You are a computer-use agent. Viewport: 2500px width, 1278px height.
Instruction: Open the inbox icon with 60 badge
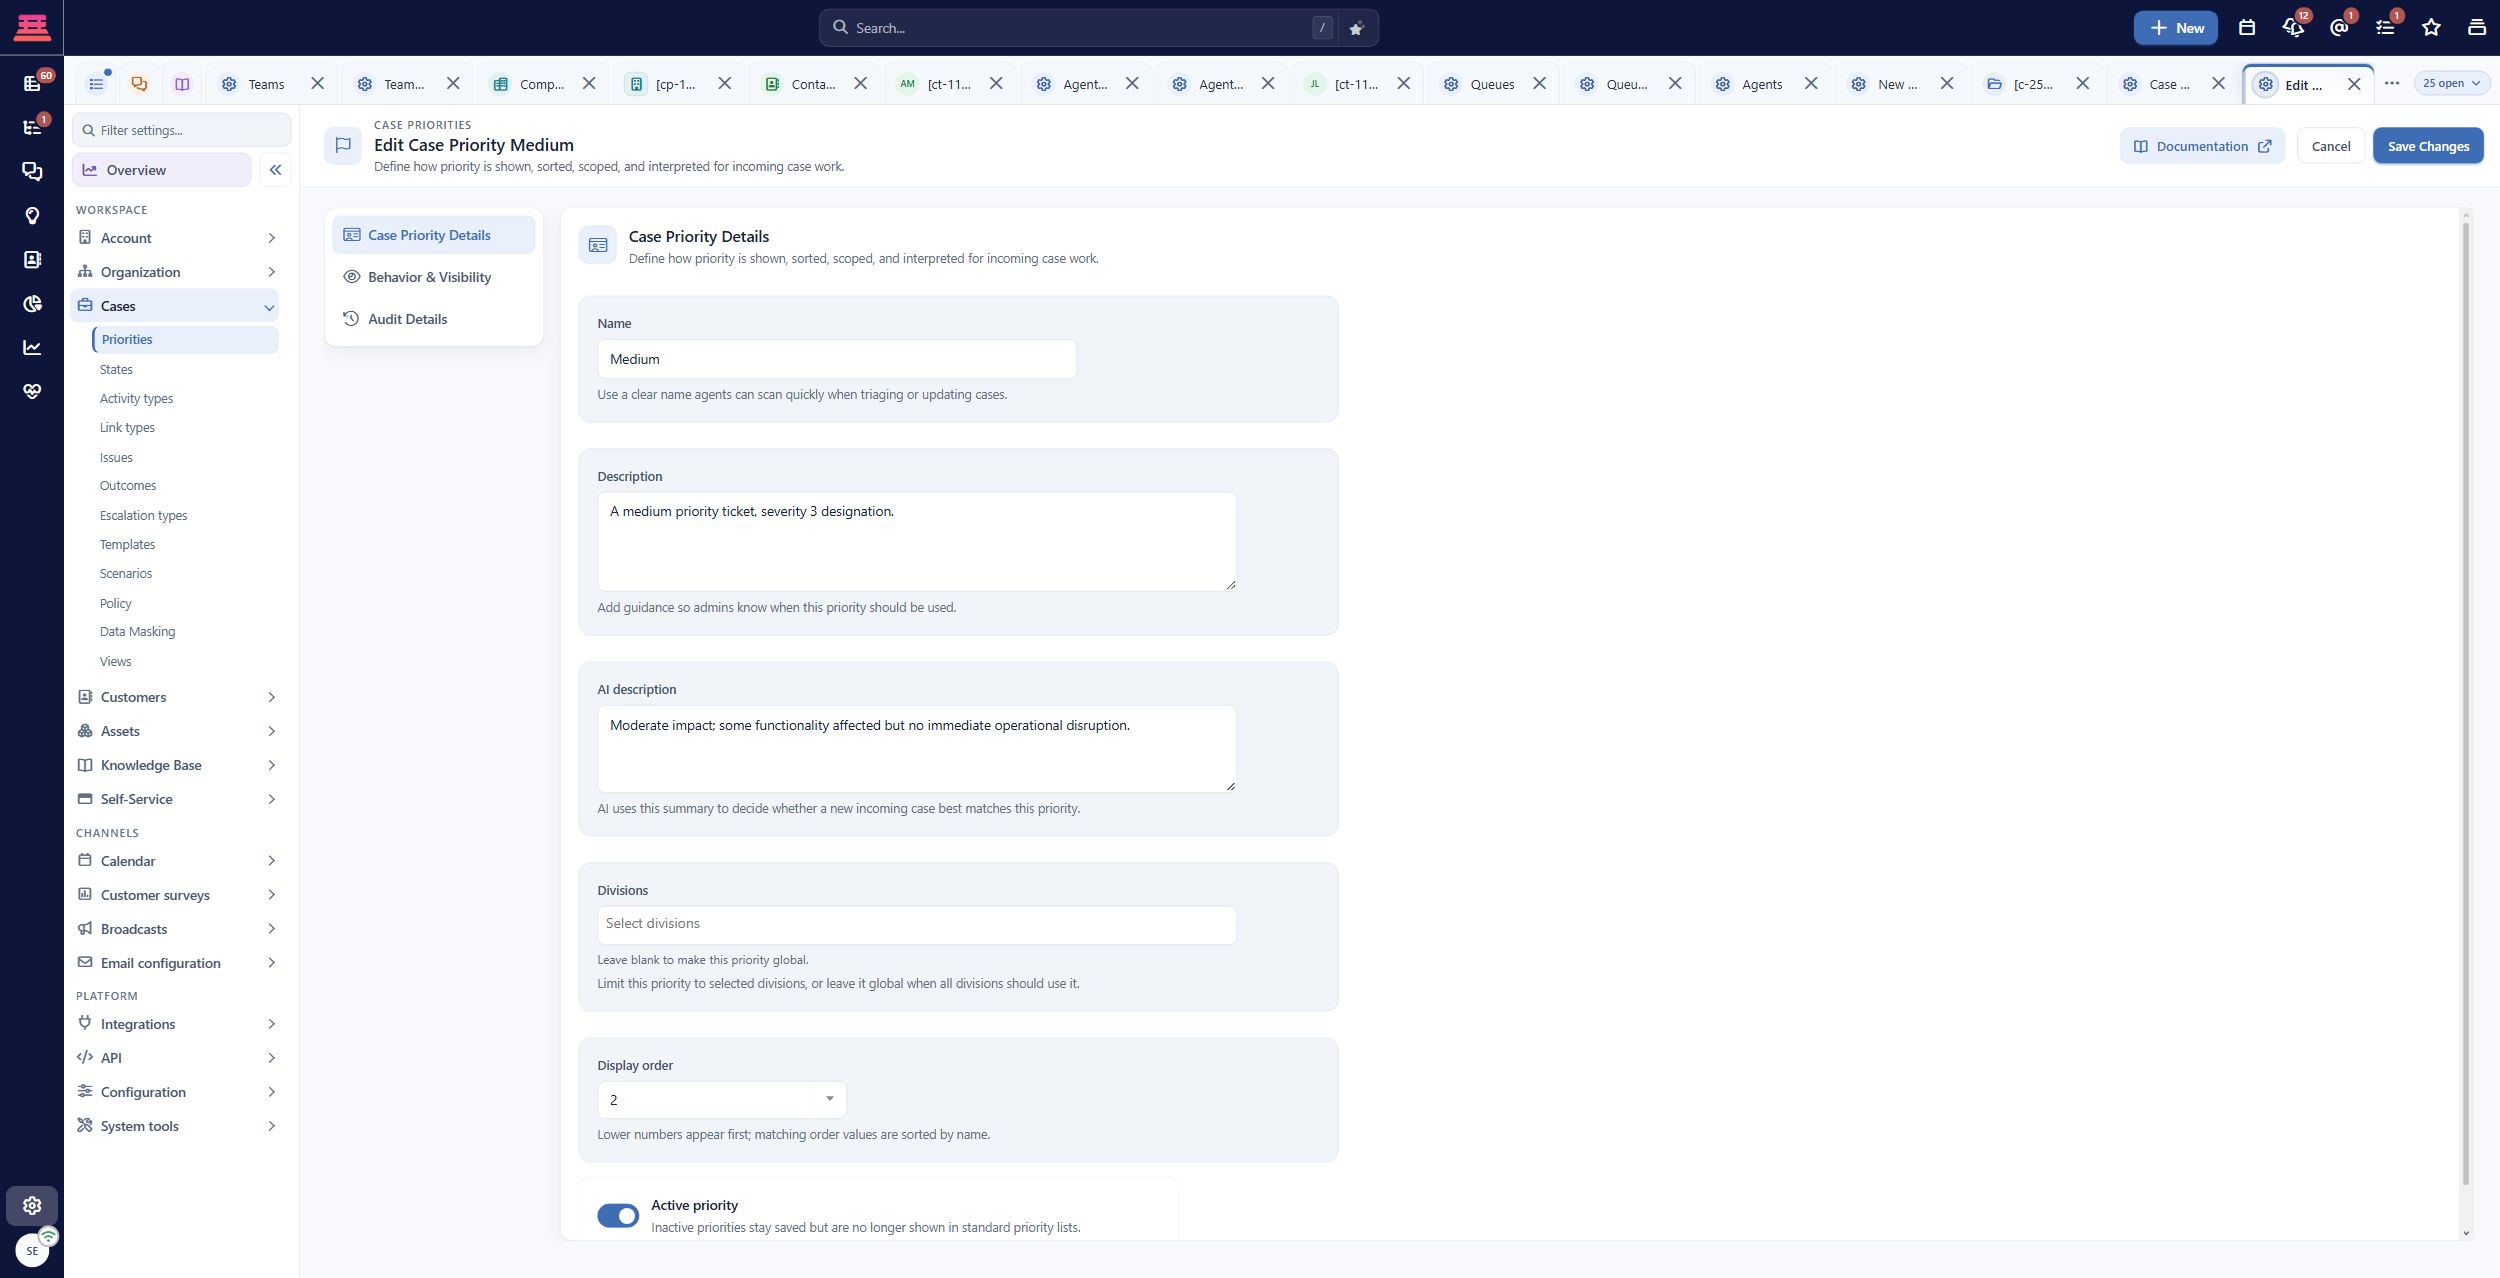click(32, 83)
